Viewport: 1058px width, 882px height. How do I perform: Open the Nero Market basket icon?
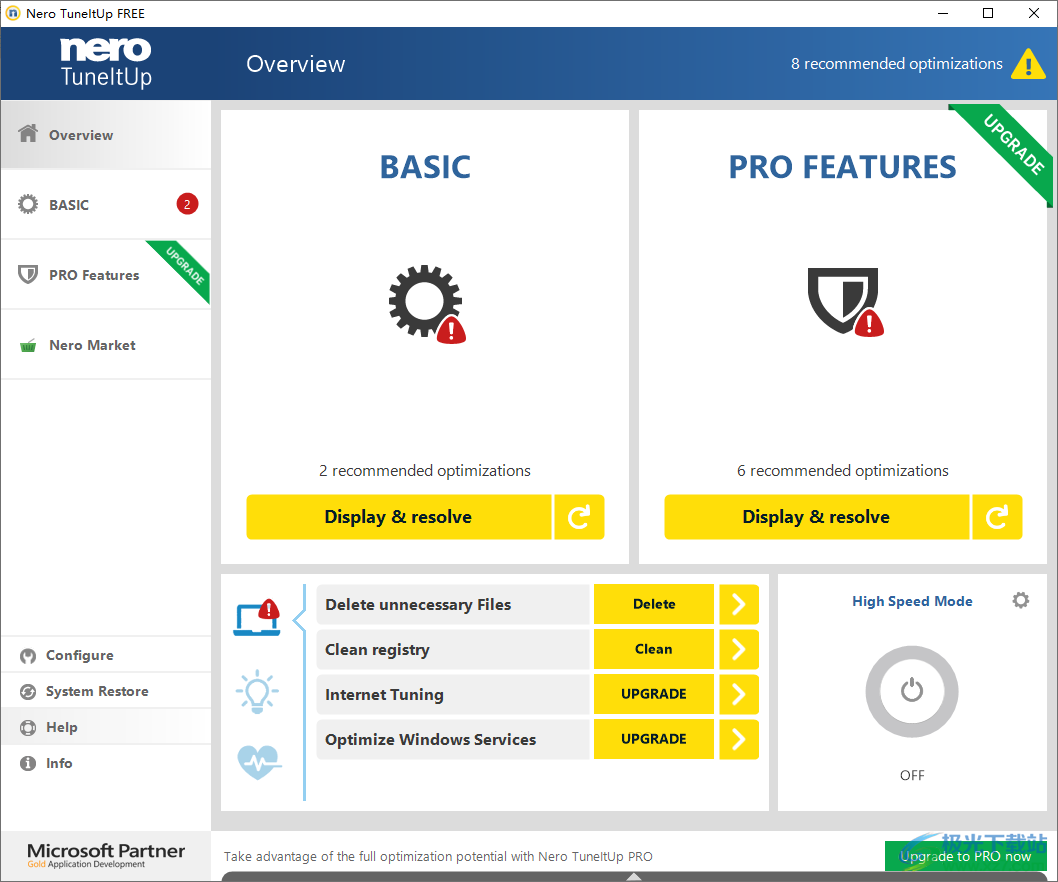tap(28, 346)
